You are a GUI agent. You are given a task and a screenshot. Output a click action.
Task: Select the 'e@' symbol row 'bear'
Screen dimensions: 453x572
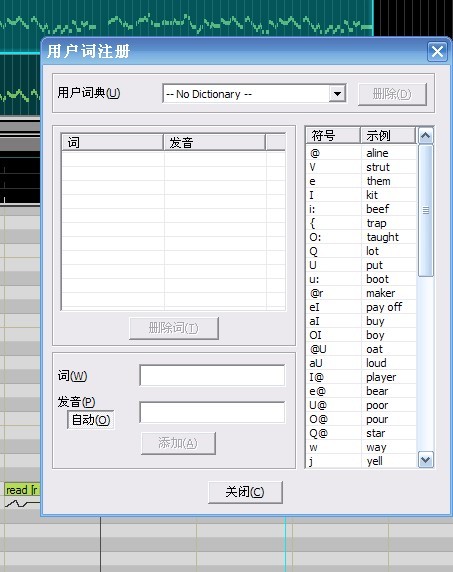tap(361, 391)
